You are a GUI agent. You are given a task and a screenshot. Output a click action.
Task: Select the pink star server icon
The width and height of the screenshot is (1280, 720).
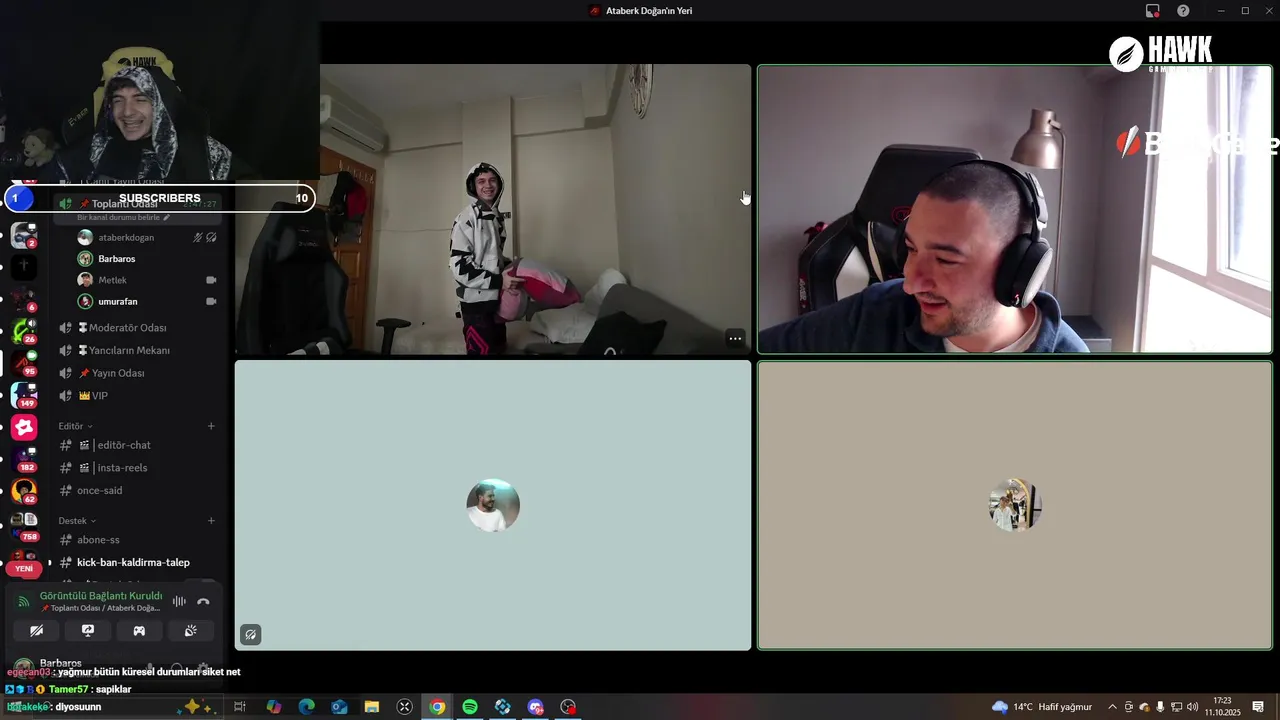click(24, 427)
